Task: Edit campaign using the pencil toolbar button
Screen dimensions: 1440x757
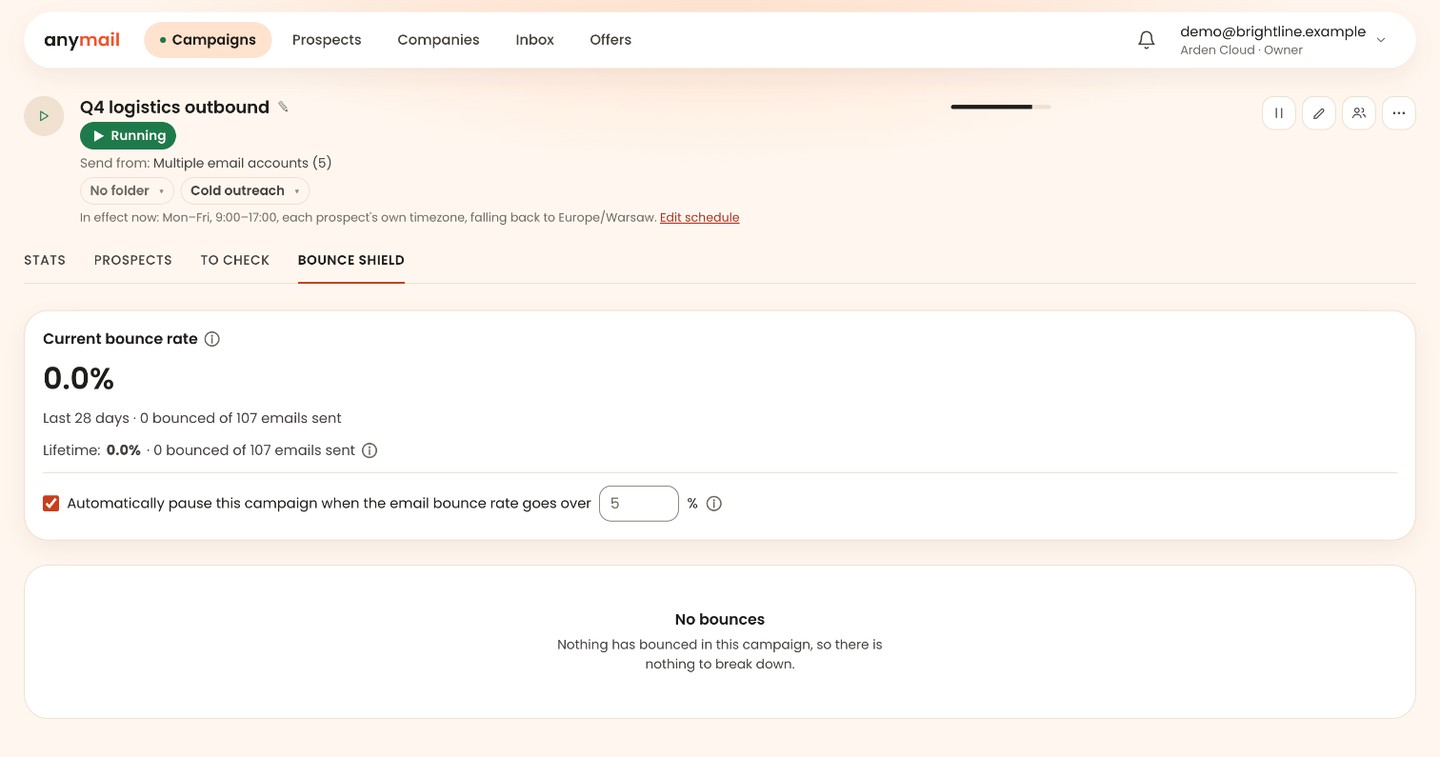Action: pos(1319,113)
